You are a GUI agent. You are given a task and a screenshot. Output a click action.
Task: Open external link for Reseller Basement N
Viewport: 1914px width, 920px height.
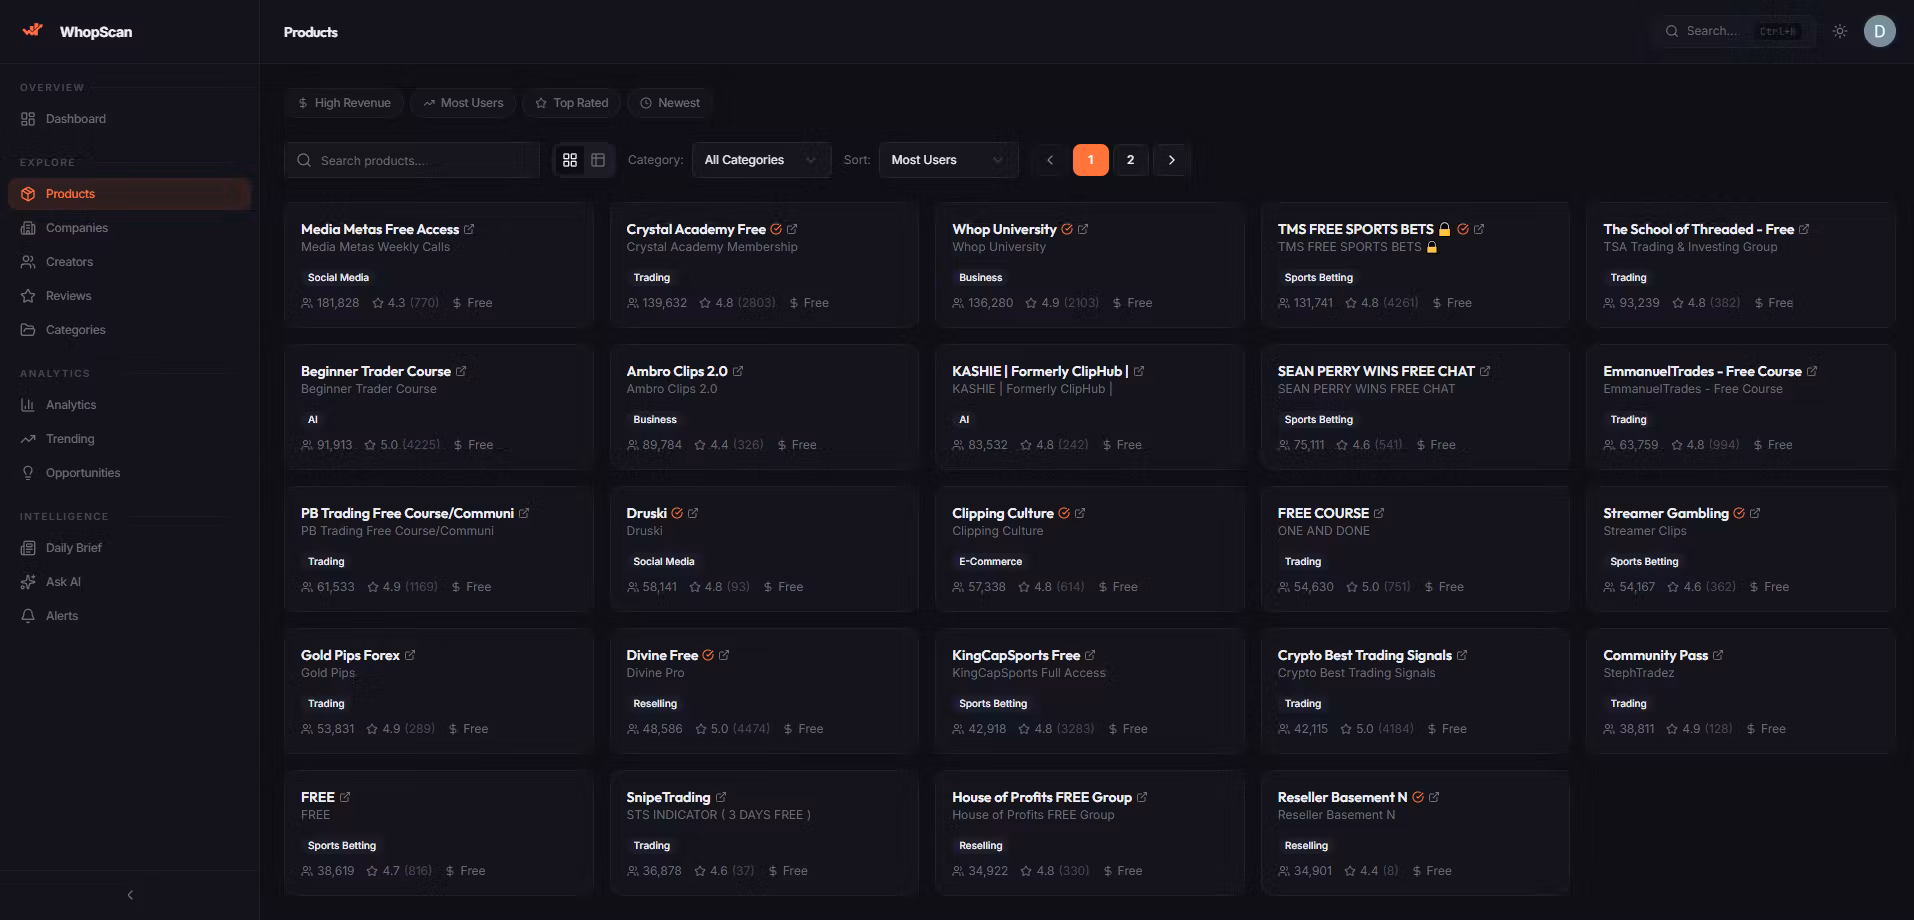point(1434,797)
